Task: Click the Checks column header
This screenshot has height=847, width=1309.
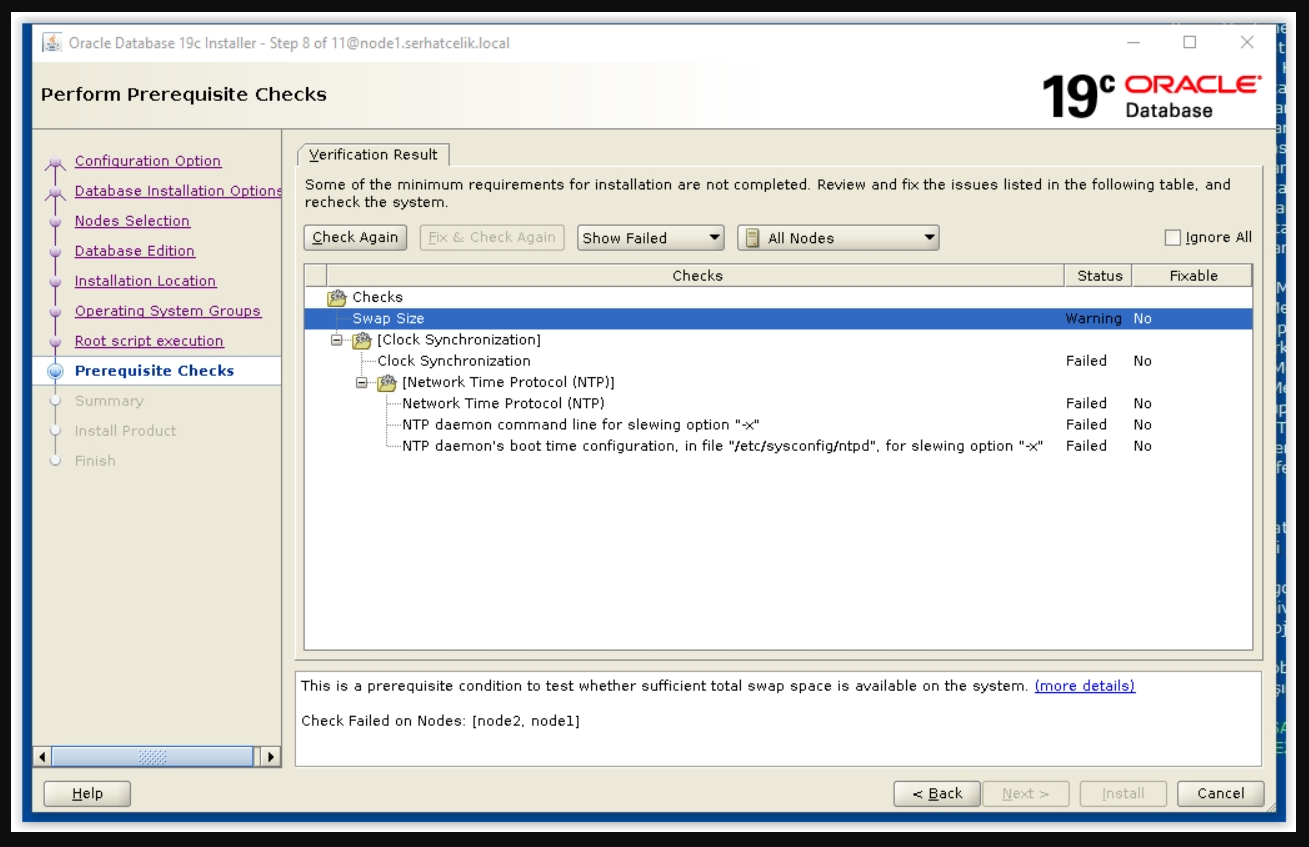Action: tap(697, 276)
